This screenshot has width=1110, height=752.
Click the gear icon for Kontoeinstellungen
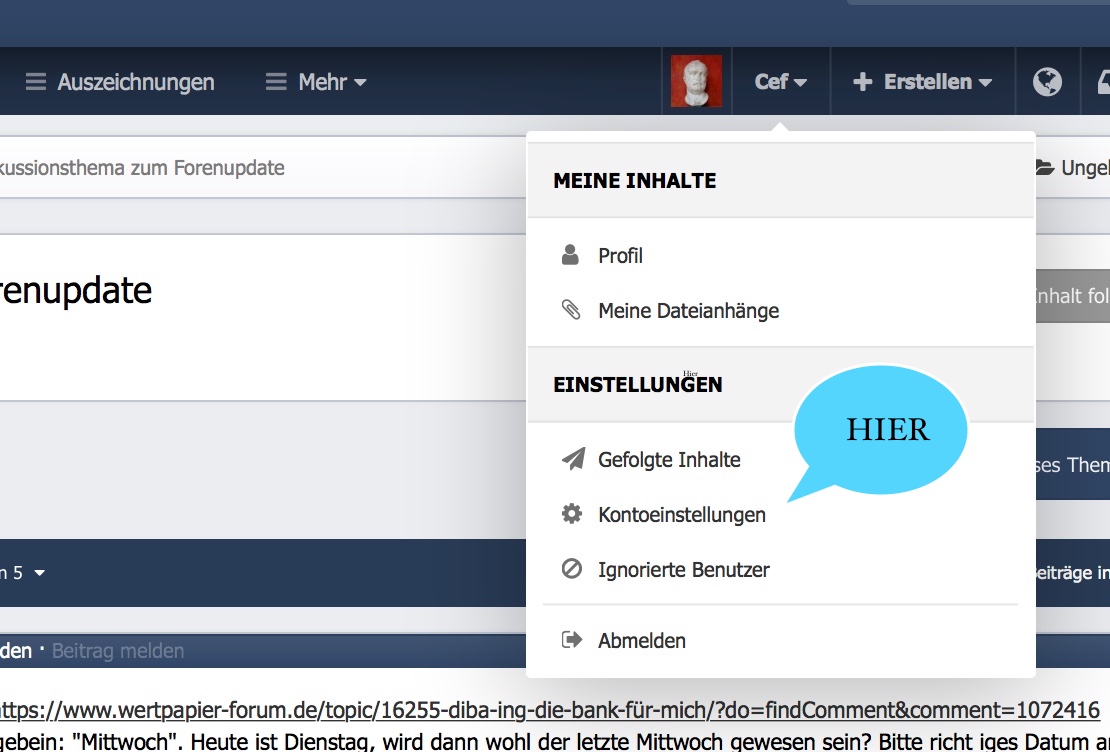point(571,514)
